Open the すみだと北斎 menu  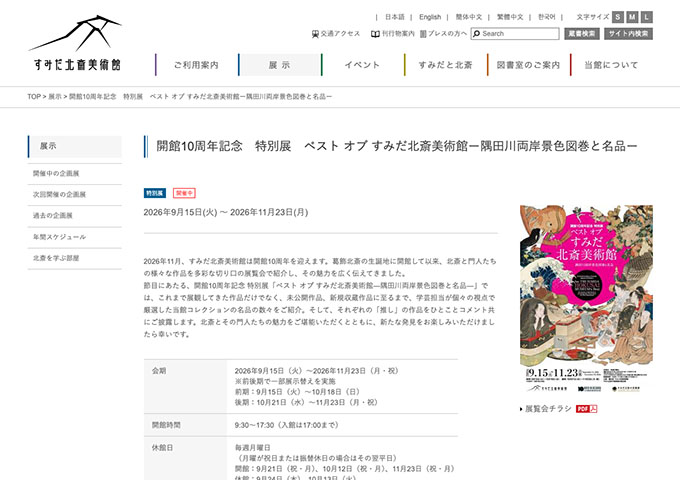445,65
